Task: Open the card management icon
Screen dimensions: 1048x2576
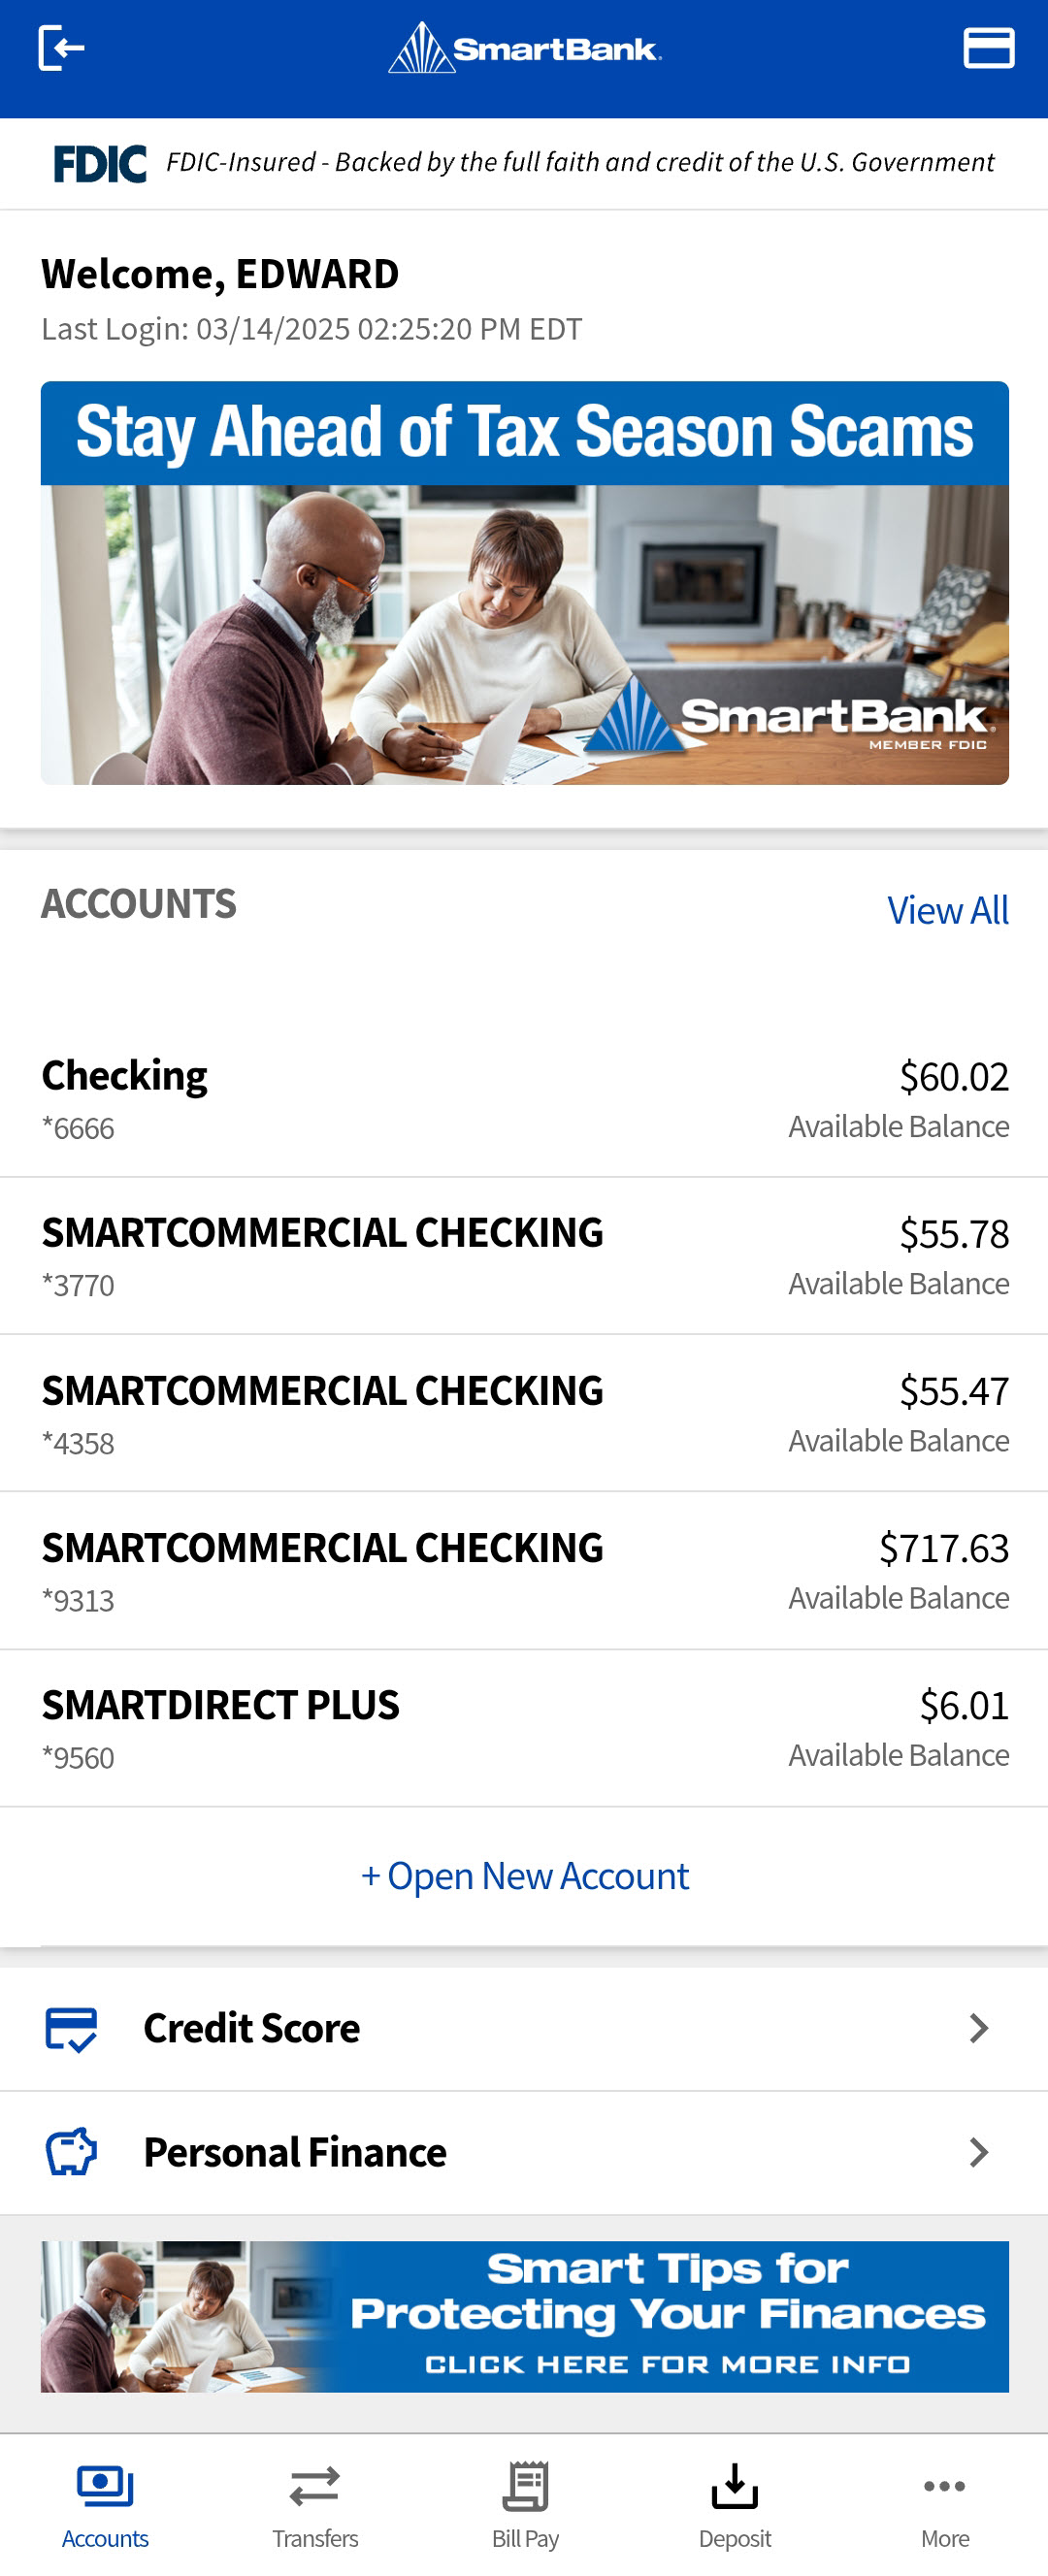Action: [988, 48]
